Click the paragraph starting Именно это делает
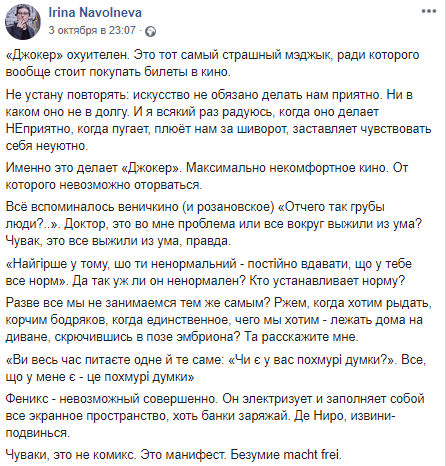Image resolution: width=446 pixels, height=466 pixels. click(x=207, y=176)
